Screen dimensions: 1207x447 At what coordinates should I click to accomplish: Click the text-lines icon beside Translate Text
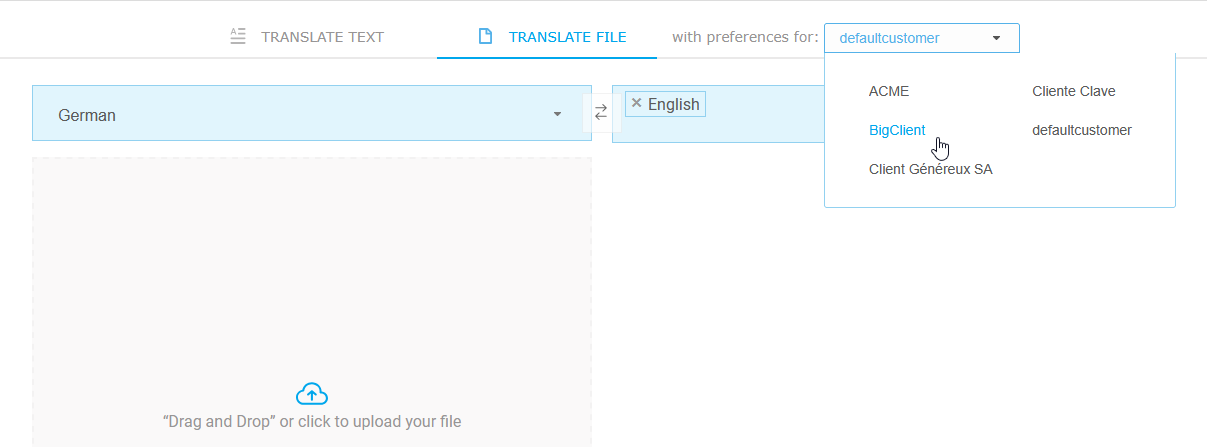pos(237,37)
